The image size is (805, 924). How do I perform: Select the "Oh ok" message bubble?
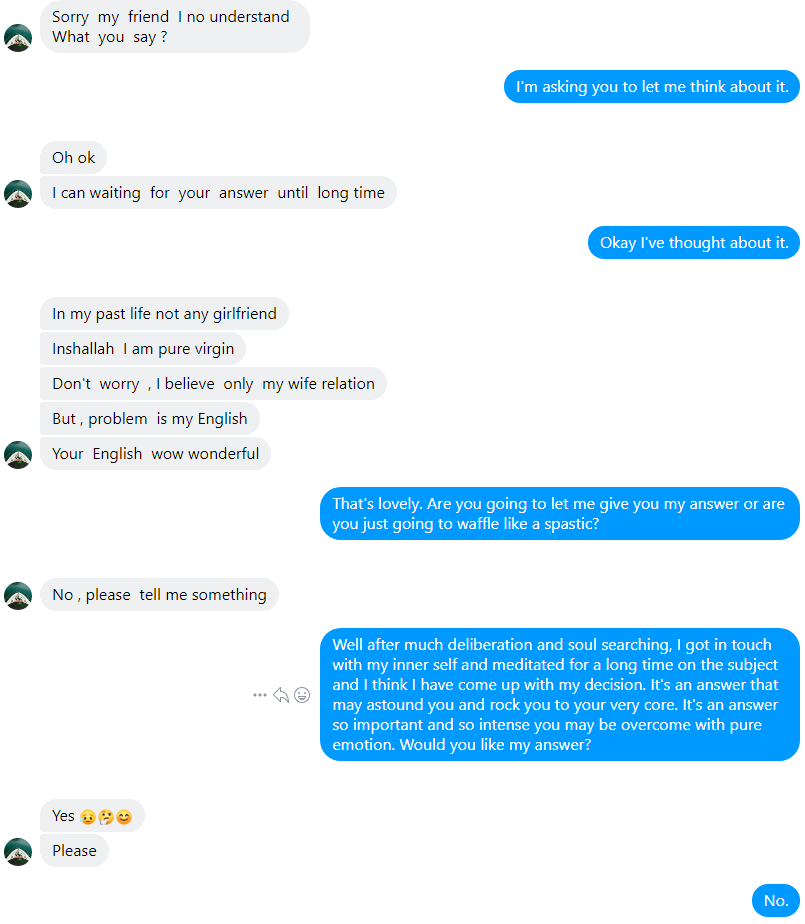(74, 158)
